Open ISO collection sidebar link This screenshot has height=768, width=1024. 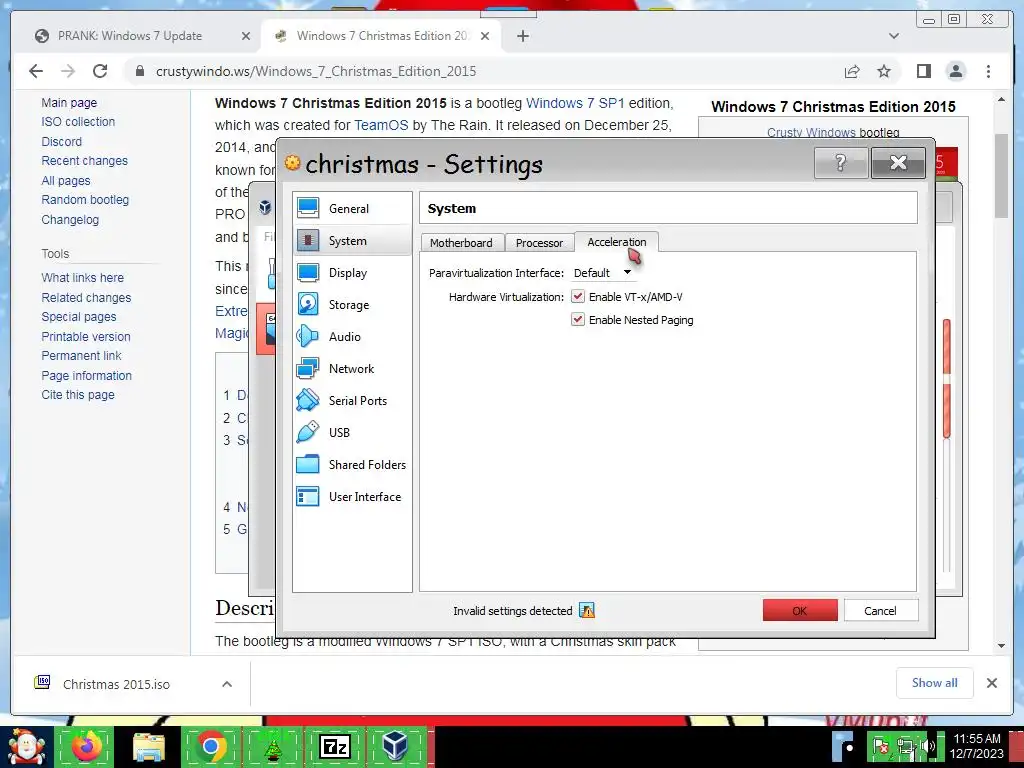(78, 121)
